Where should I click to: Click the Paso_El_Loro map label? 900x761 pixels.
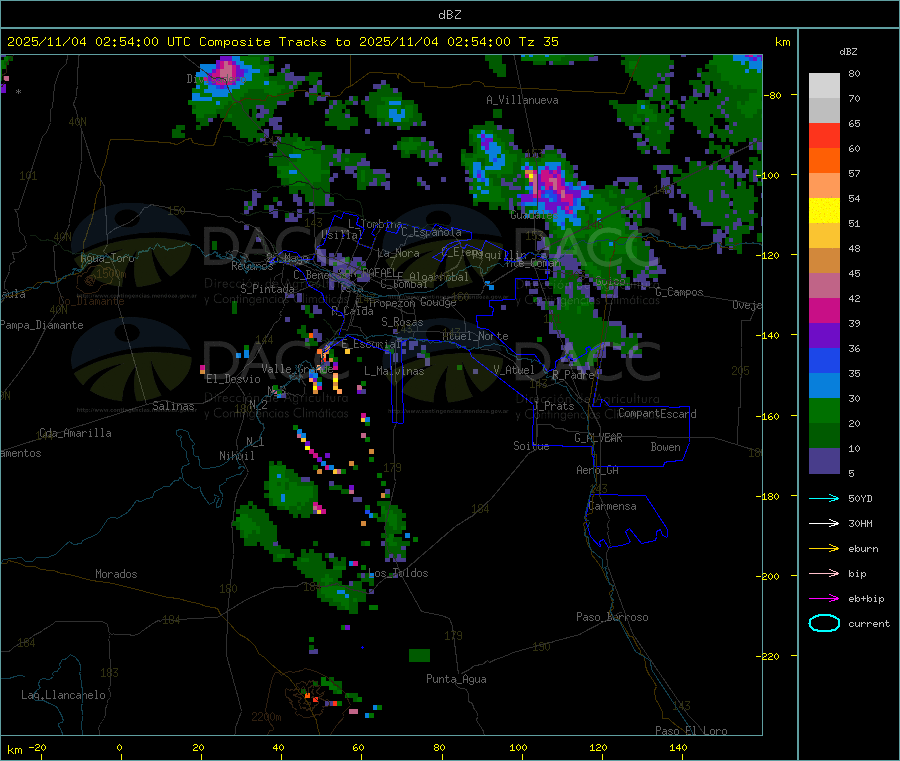tap(691, 731)
